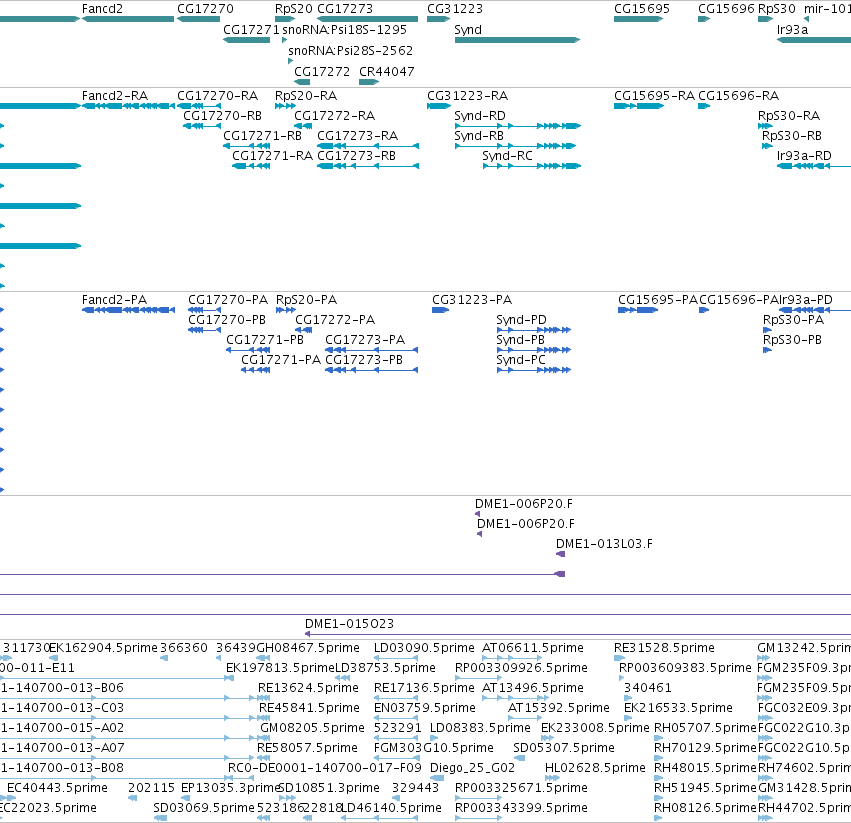Click the Synd-PD protein label
851x823 pixels.
pyautogui.click(x=522, y=320)
